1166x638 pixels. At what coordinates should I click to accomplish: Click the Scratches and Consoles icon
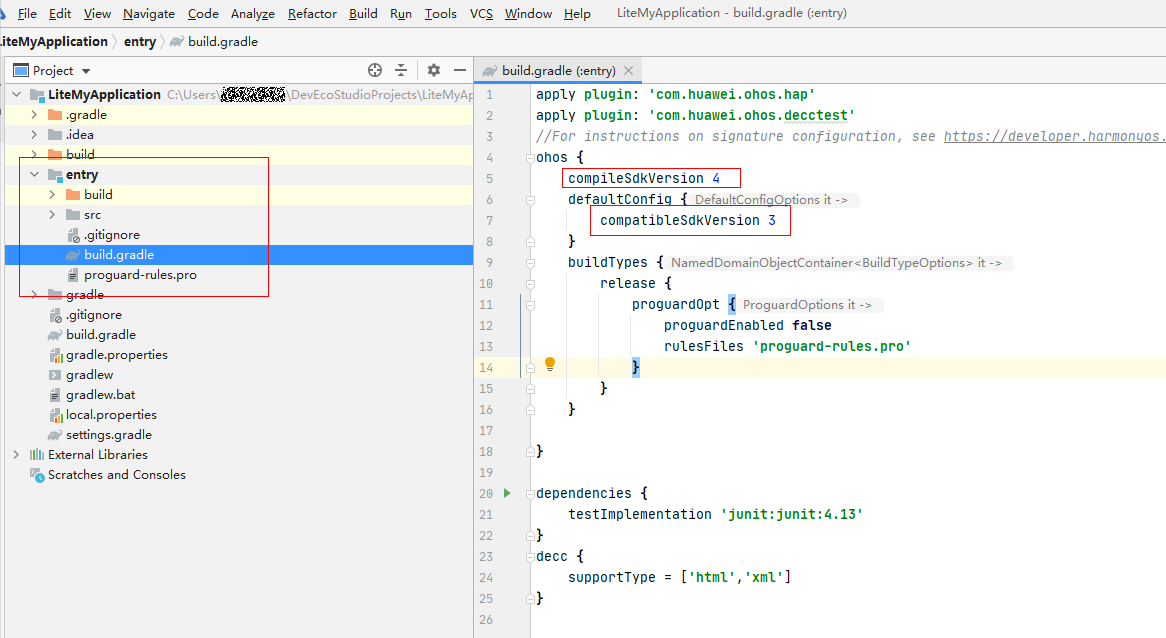[x=36, y=474]
